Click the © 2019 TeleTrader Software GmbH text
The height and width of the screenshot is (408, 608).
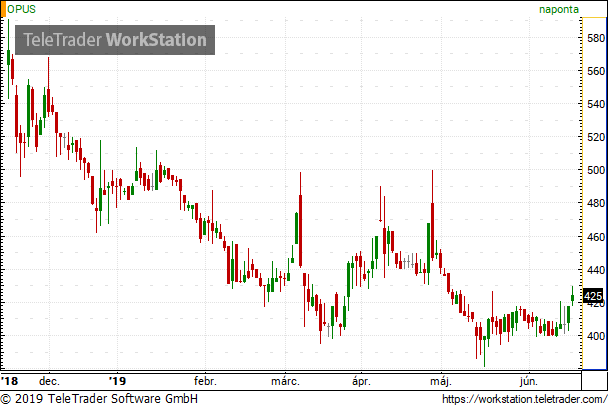click(99, 399)
